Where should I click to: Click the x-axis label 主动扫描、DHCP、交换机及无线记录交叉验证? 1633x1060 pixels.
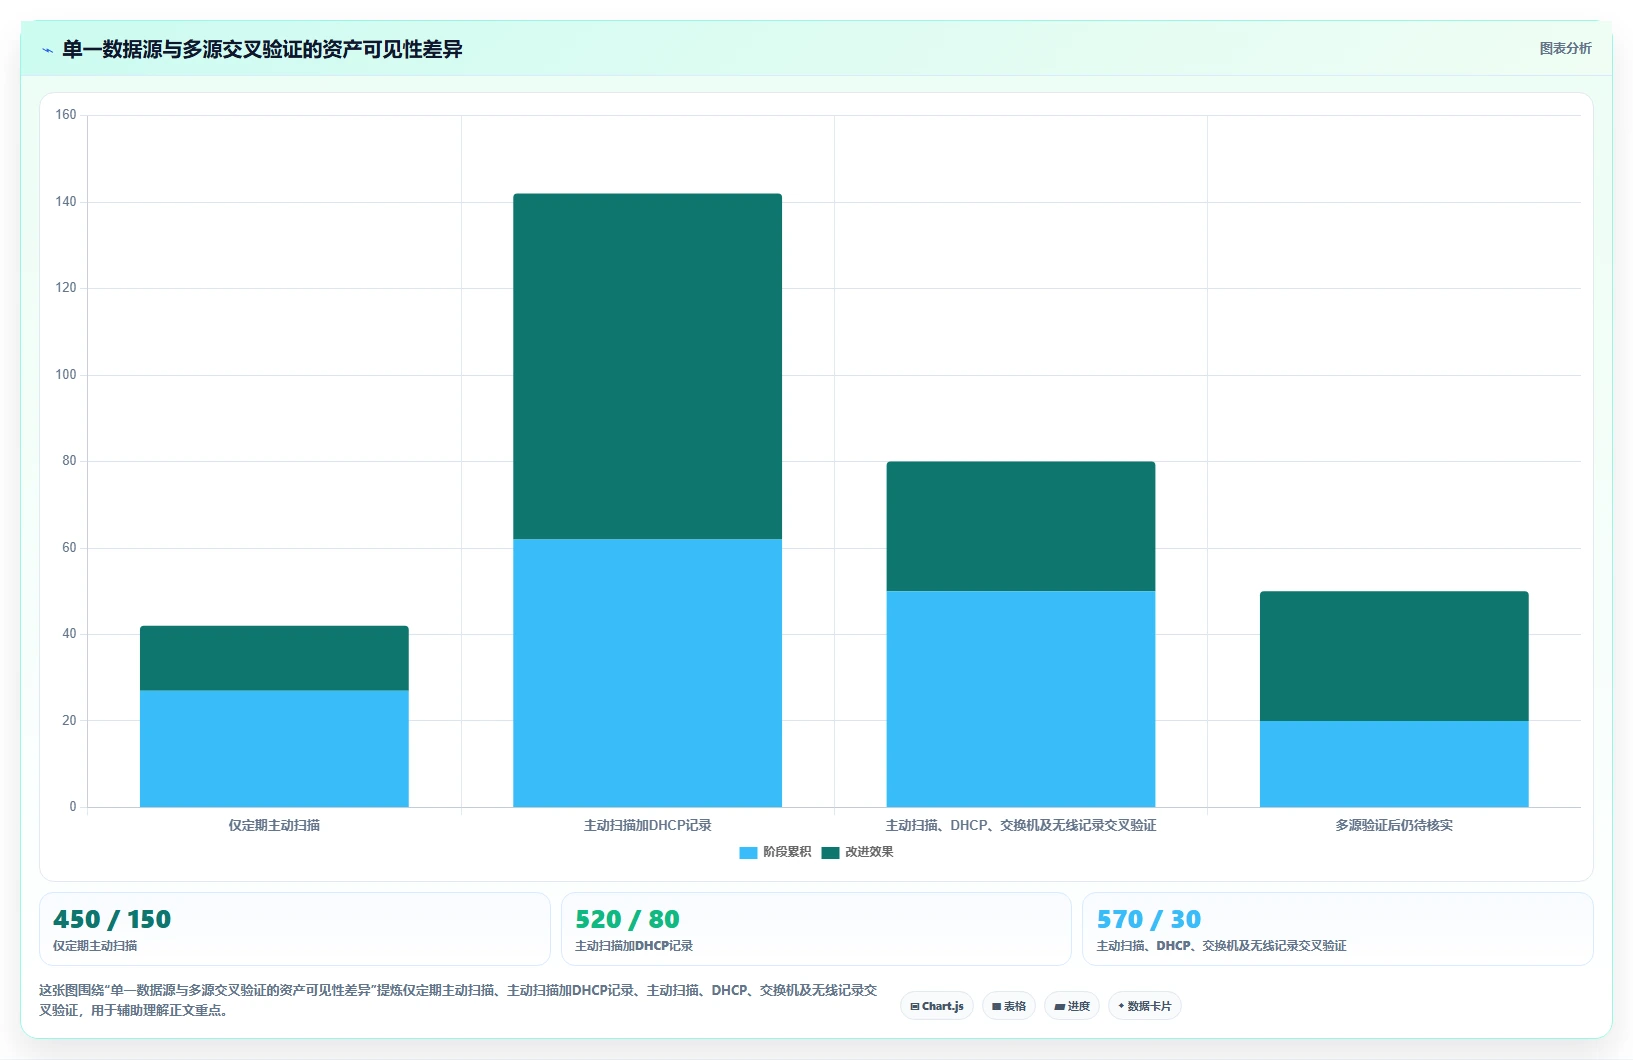(x=1021, y=825)
